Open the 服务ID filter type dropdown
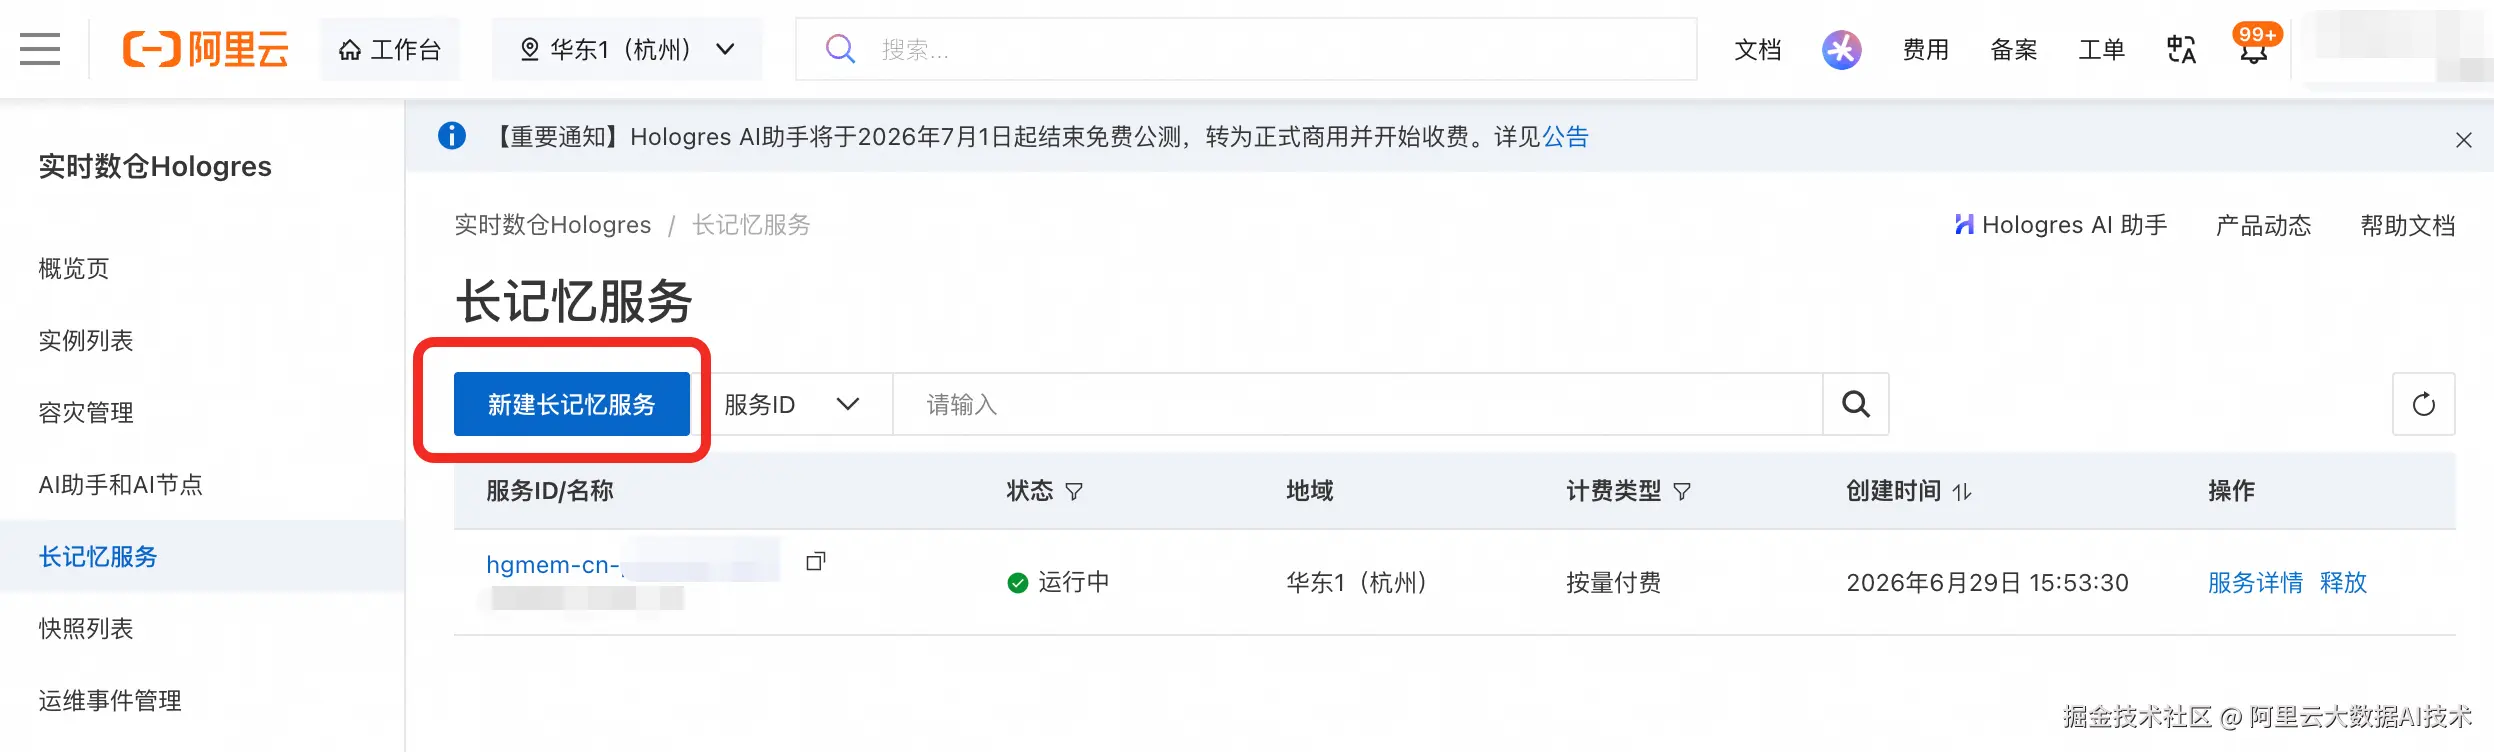The image size is (2494, 752). point(792,404)
